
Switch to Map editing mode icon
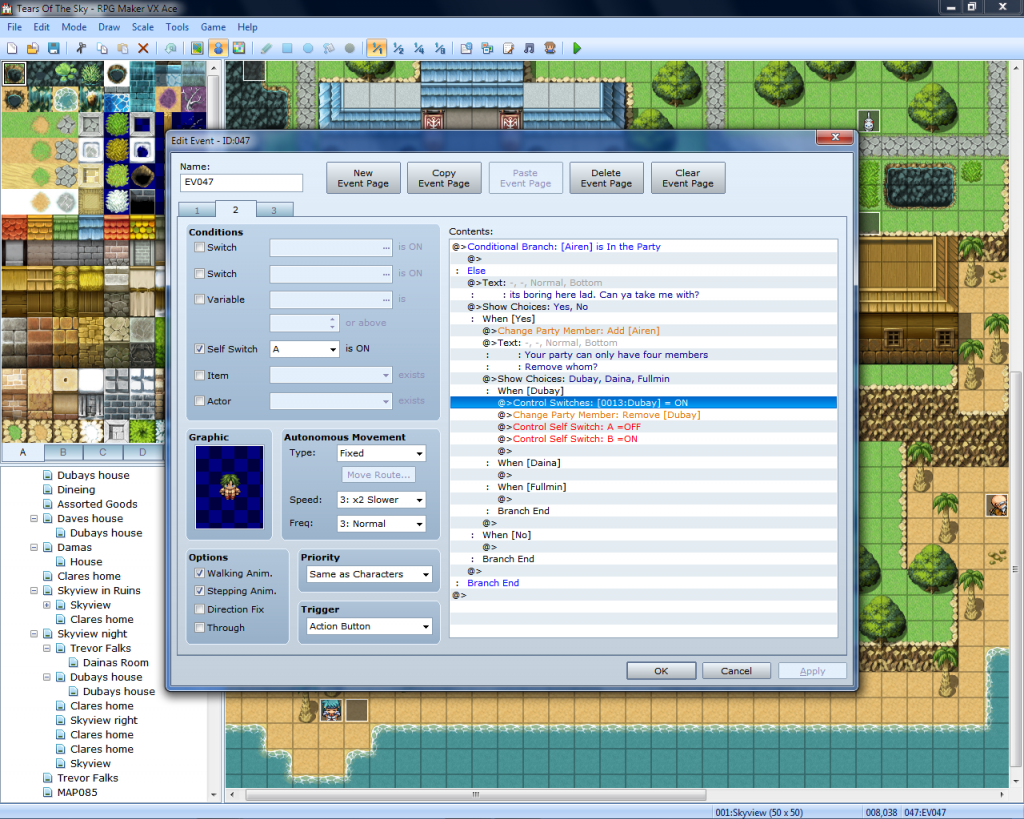point(198,48)
